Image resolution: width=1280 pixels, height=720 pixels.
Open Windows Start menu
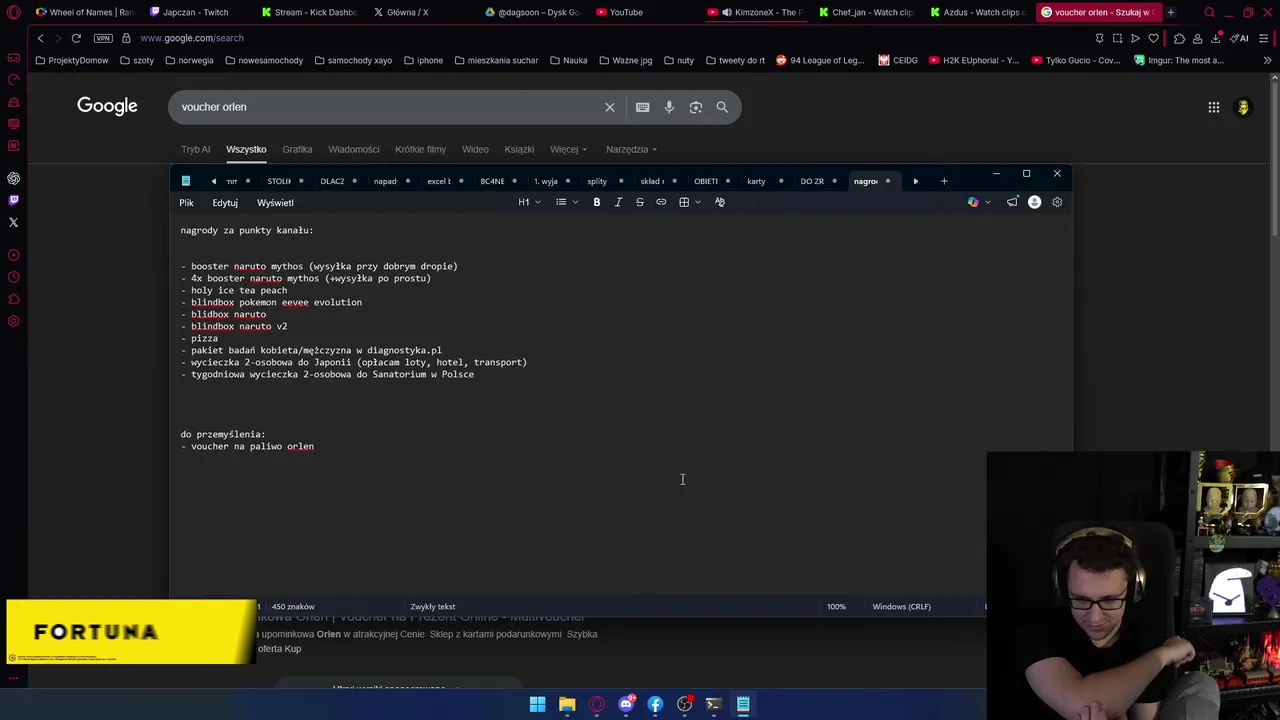click(x=537, y=704)
